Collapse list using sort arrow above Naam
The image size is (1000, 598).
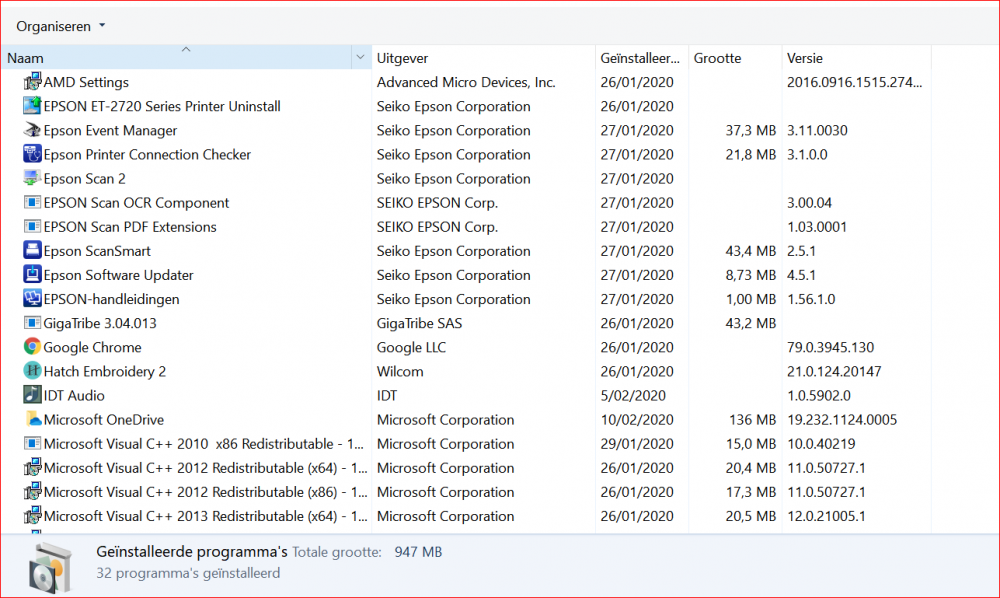(x=186, y=48)
